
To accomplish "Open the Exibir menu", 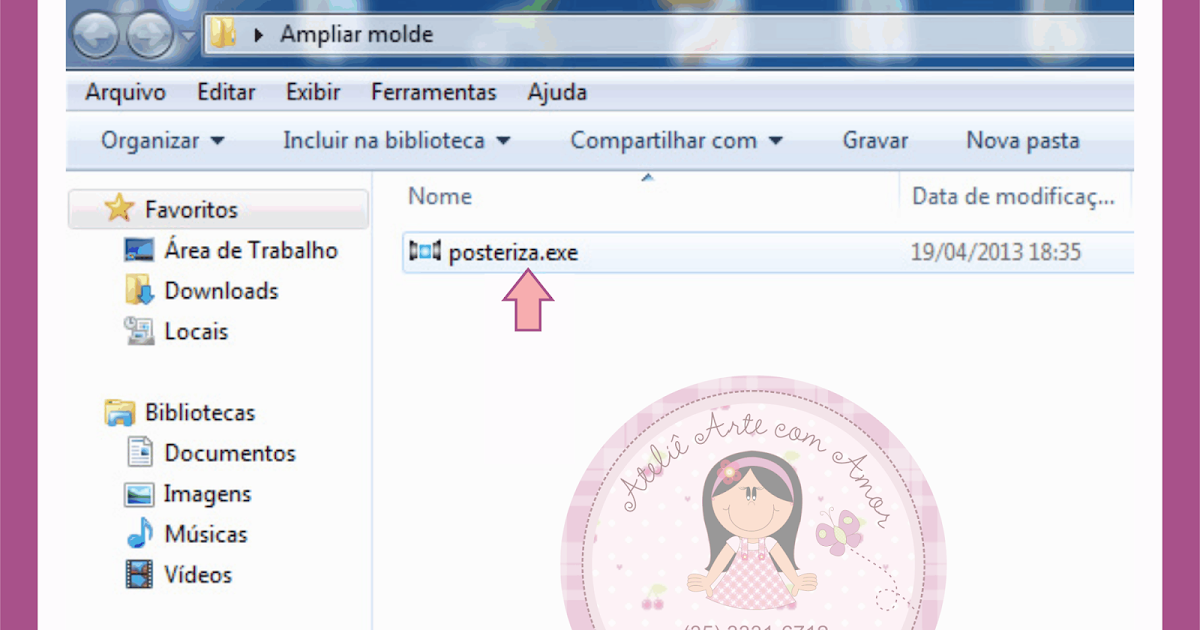I will [x=313, y=93].
